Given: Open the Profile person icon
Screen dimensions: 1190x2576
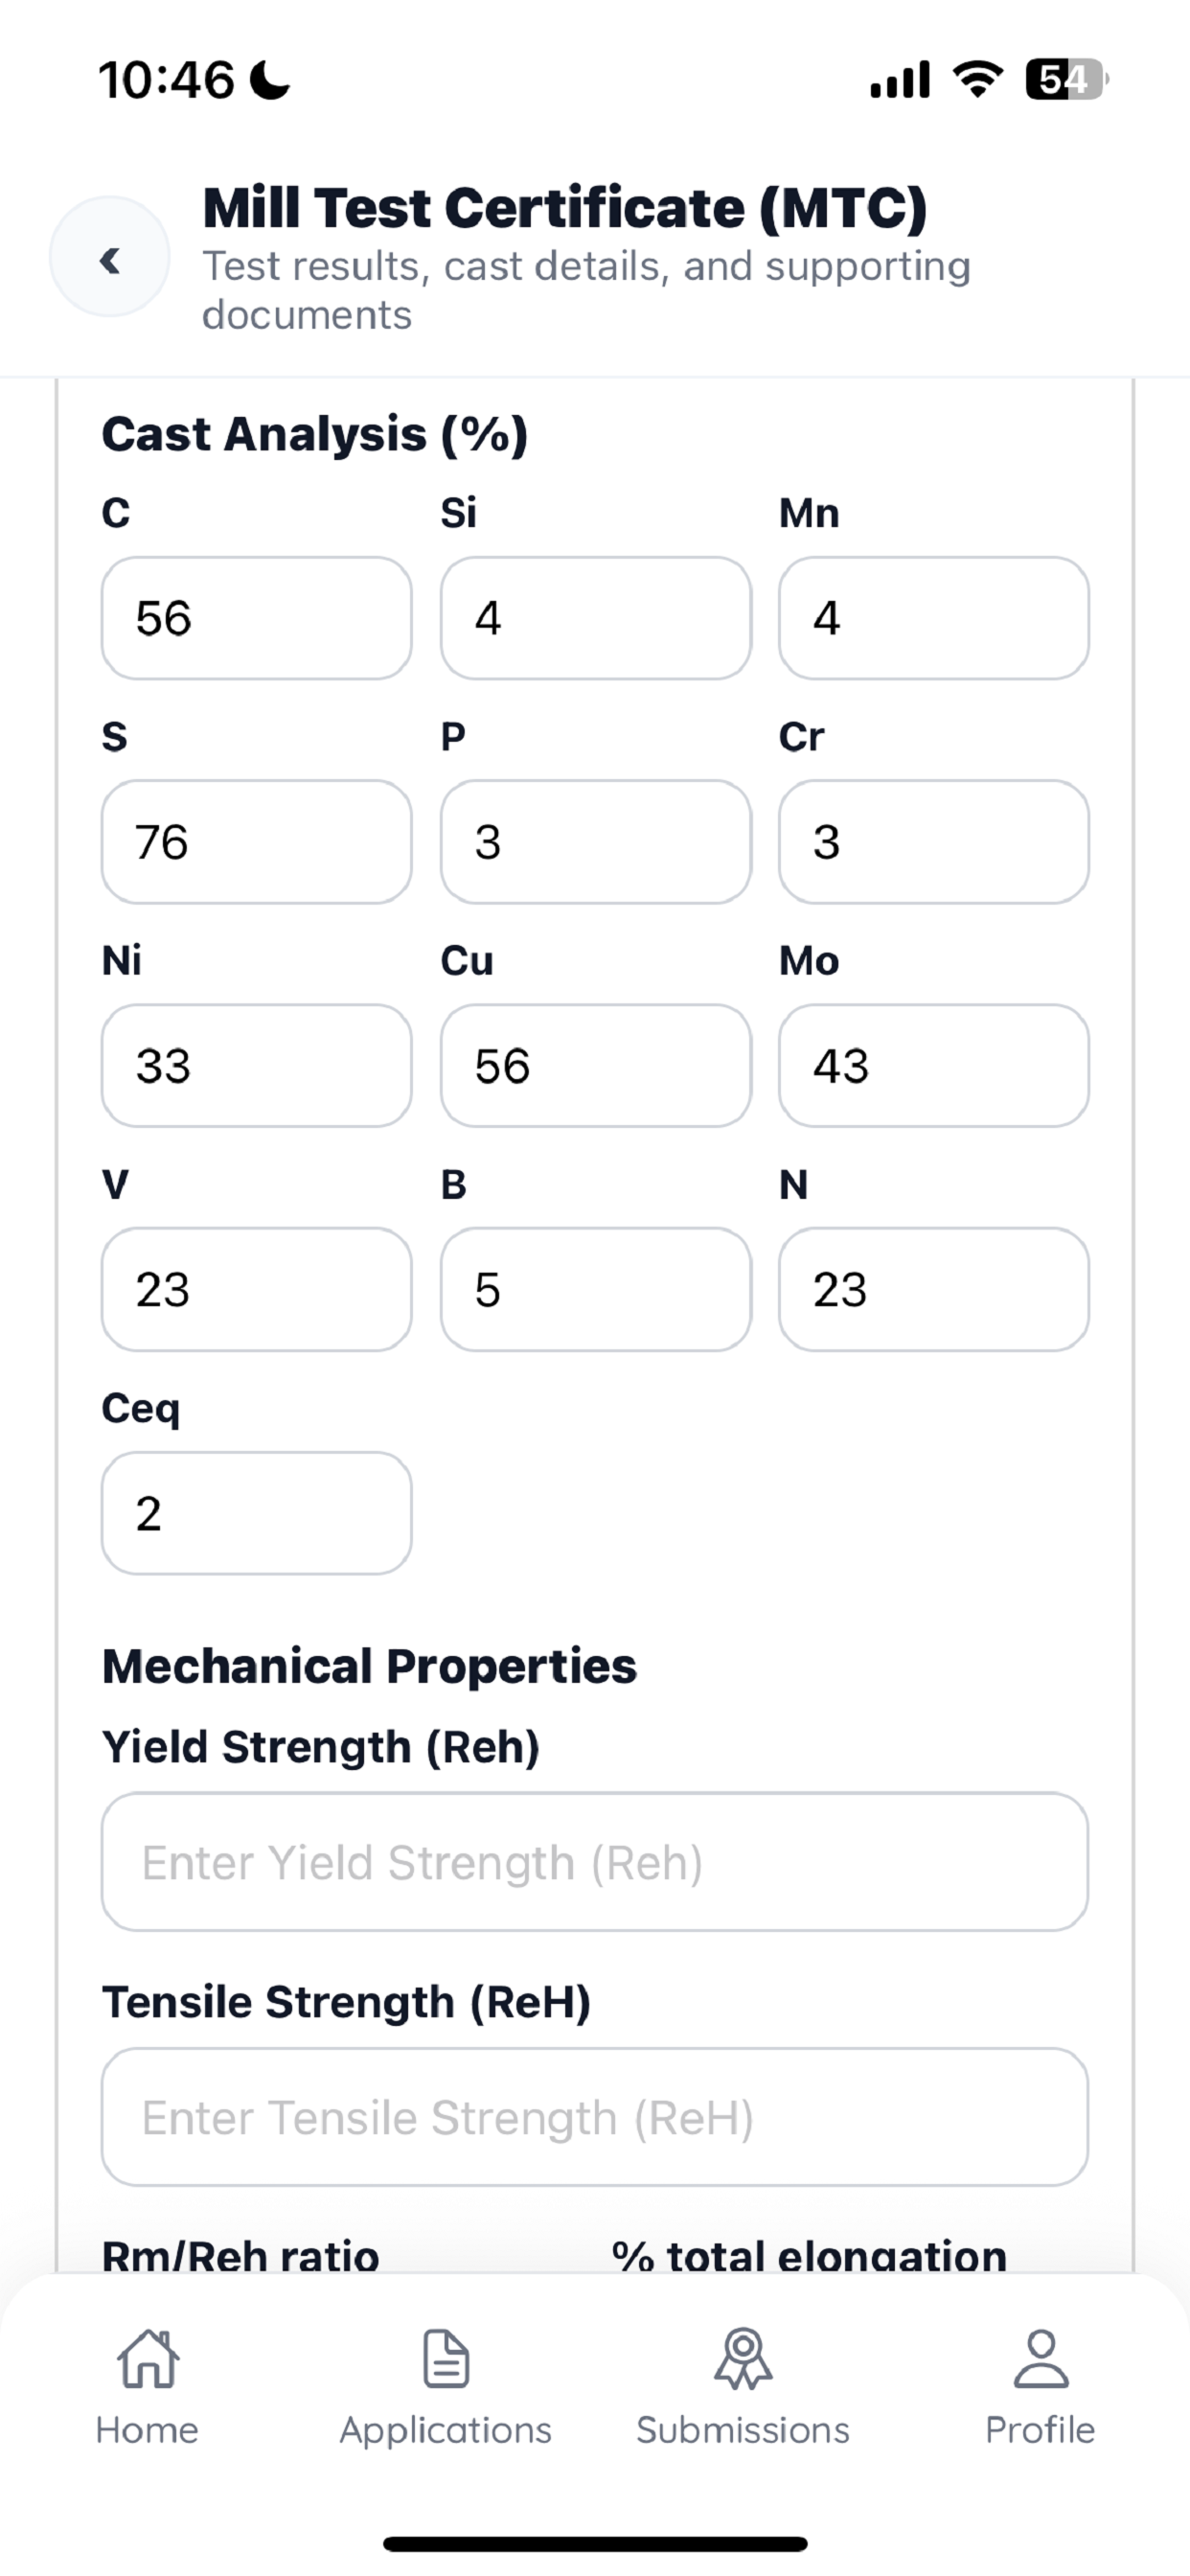Looking at the screenshot, I should coord(1041,2358).
